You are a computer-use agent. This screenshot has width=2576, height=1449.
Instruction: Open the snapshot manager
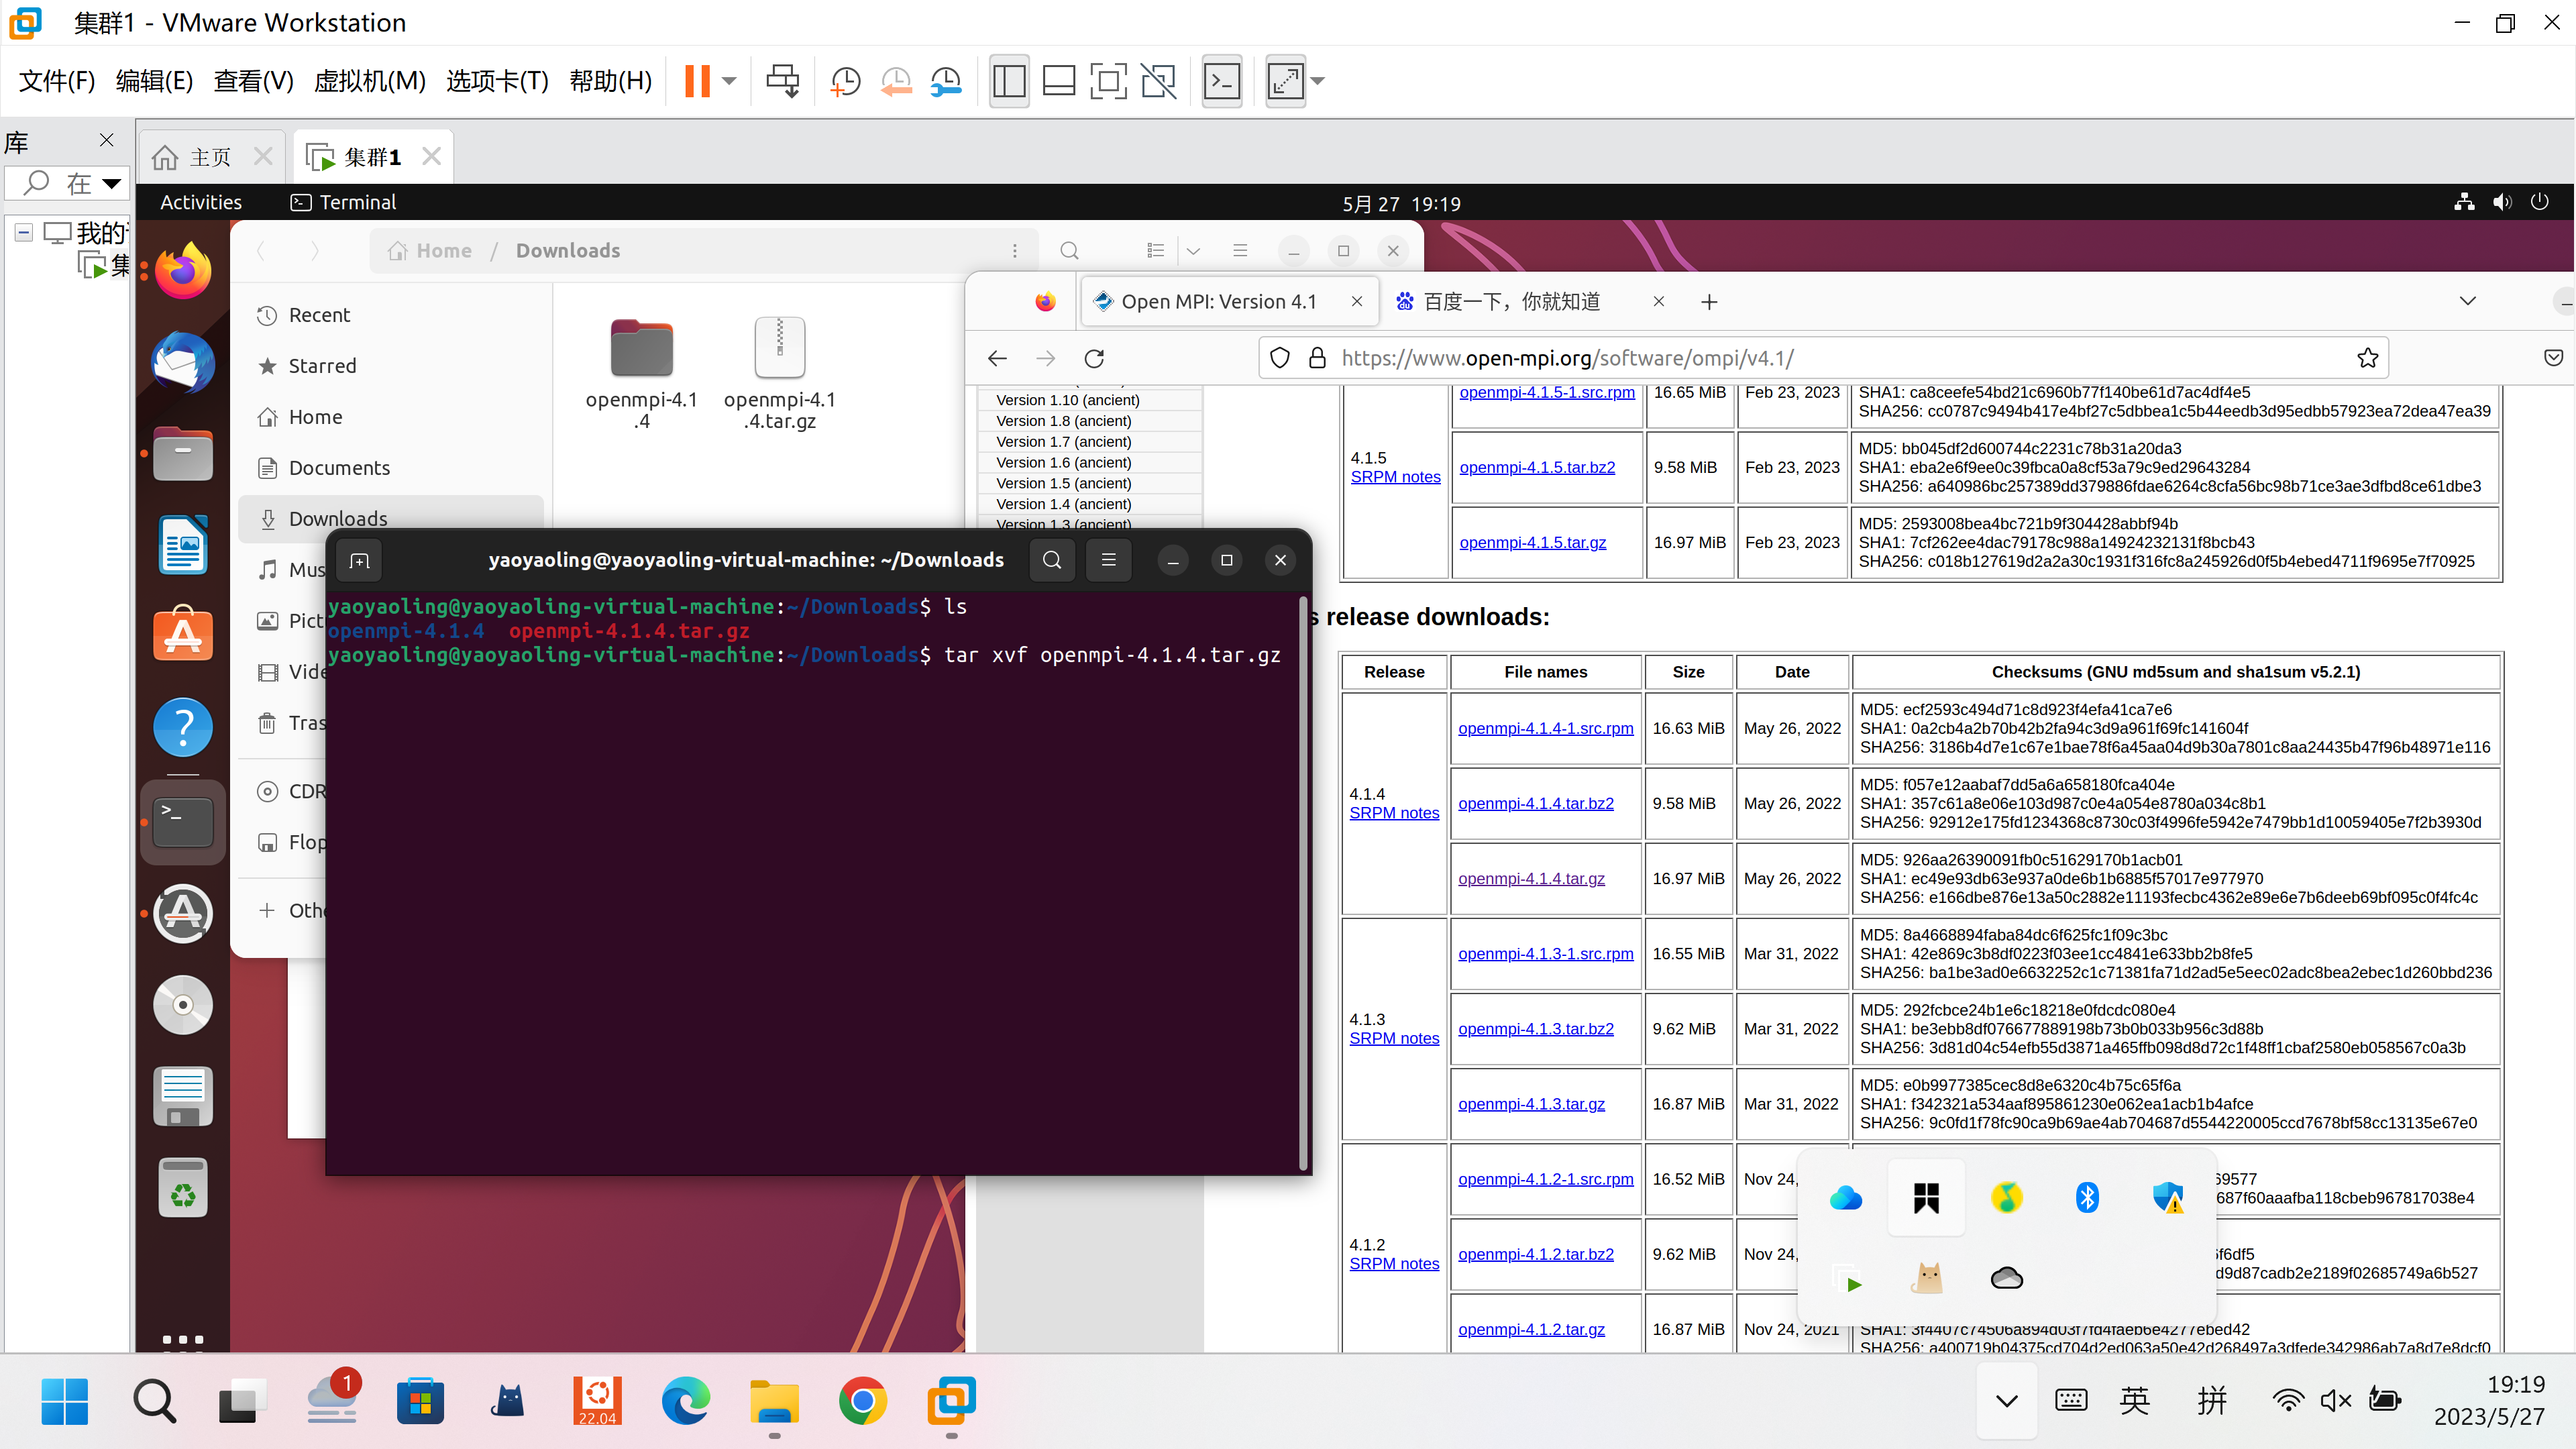pos(946,81)
